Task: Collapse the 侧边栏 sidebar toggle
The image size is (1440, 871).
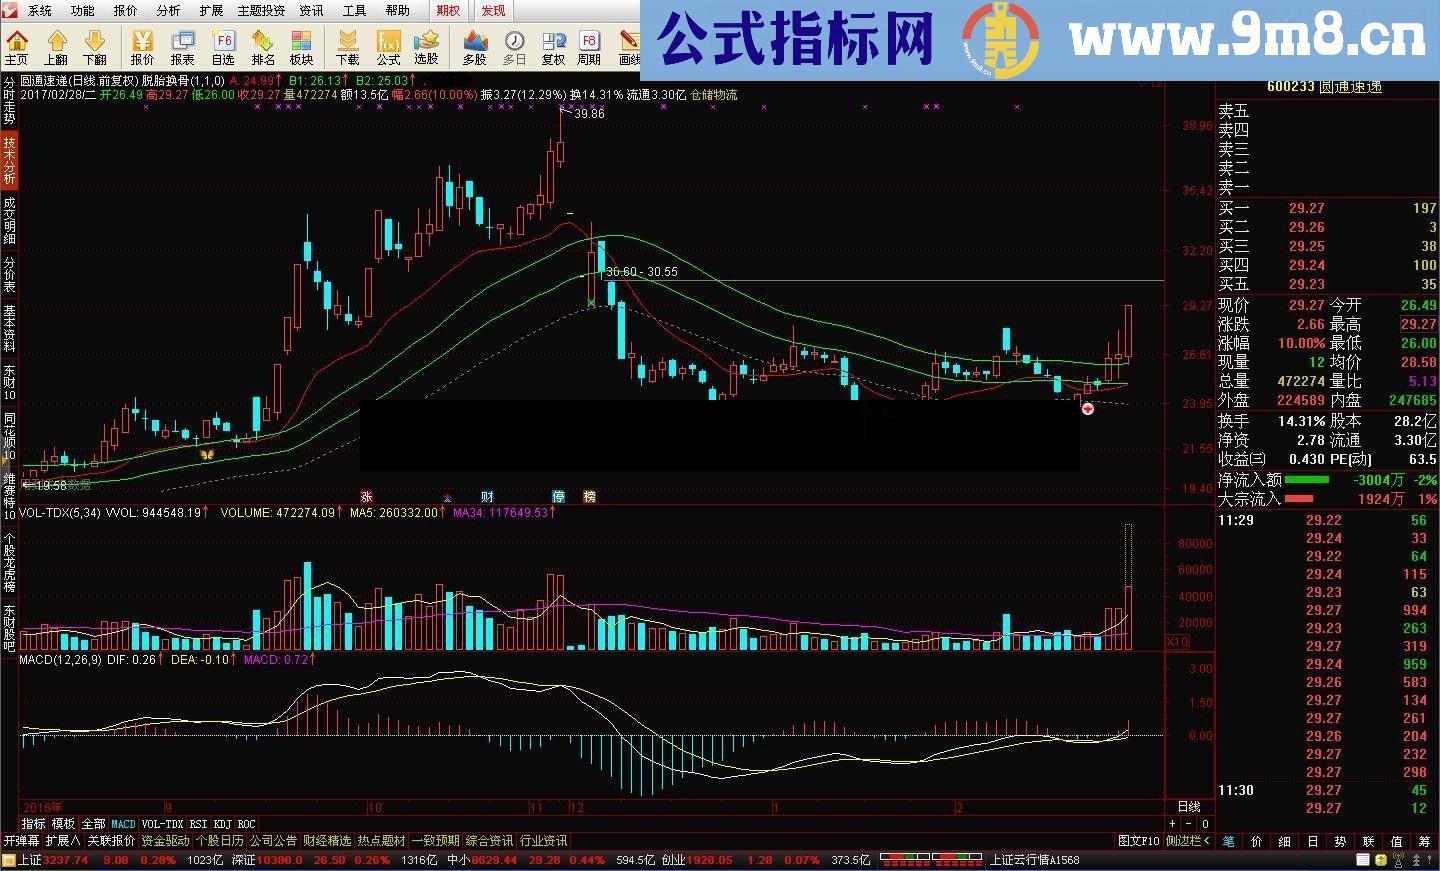Action: 1187,841
